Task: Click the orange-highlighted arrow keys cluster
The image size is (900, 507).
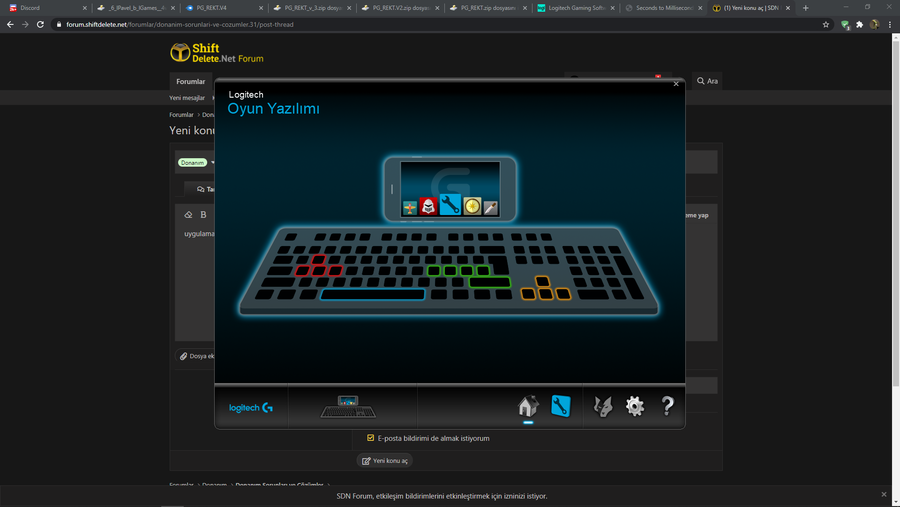Action: click(x=545, y=288)
